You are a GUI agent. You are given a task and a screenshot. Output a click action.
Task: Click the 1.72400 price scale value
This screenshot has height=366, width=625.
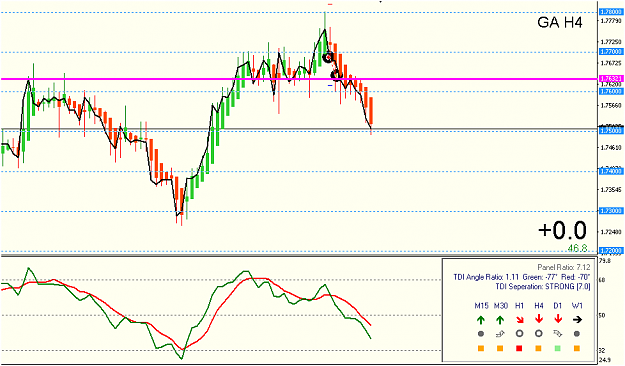[611, 232]
